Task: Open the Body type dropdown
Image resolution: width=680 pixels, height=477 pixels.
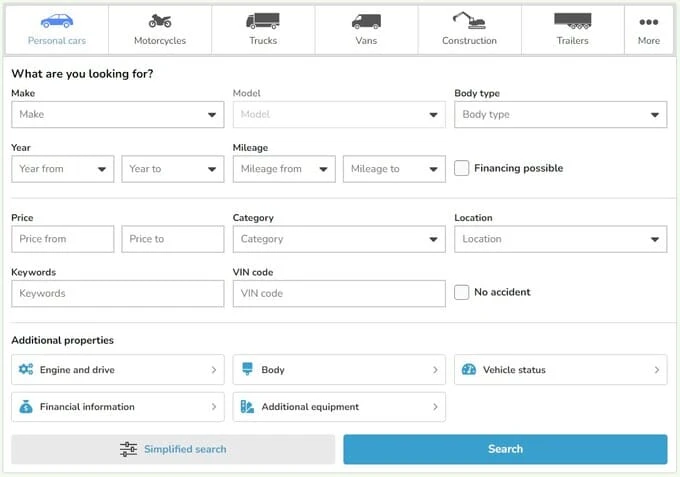Action: (x=561, y=114)
